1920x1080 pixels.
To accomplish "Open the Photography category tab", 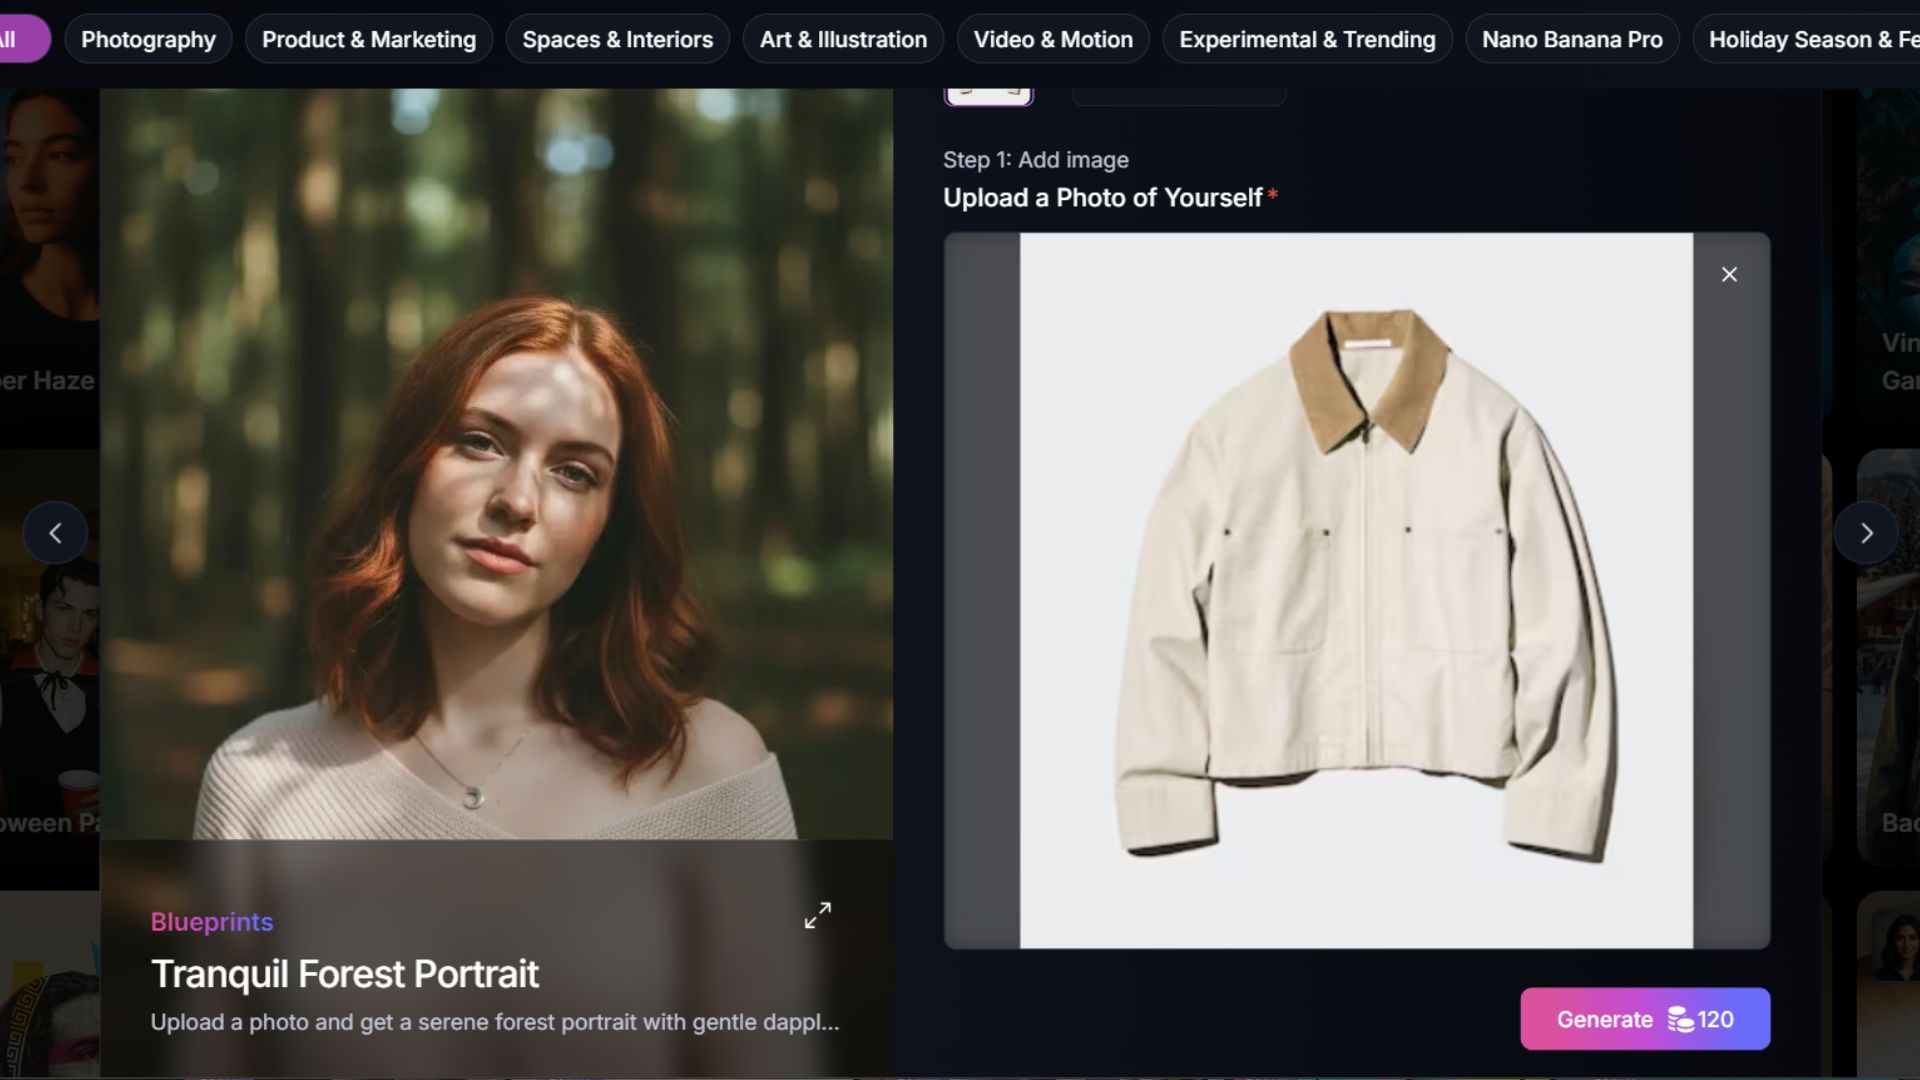I will click(x=148, y=40).
